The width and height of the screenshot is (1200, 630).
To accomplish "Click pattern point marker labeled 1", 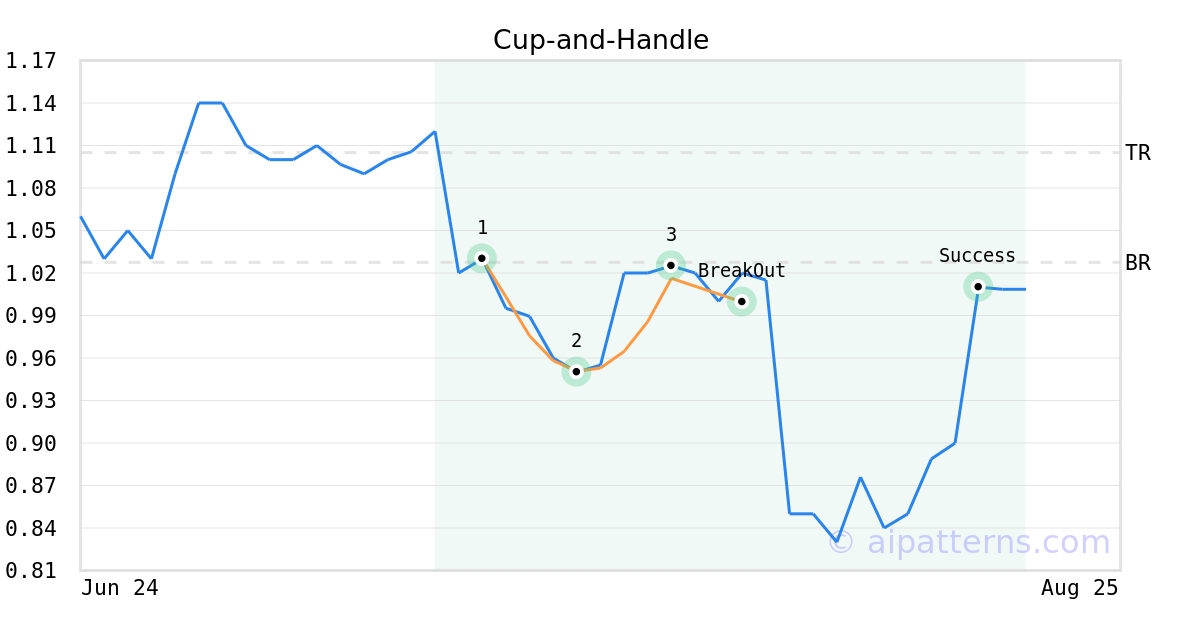I will pos(482,258).
